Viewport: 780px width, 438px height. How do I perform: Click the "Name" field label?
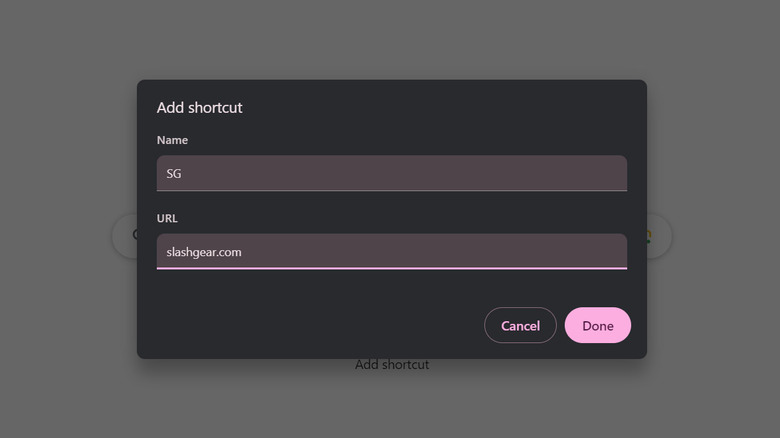pyautogui.click(x=172, y=140)
